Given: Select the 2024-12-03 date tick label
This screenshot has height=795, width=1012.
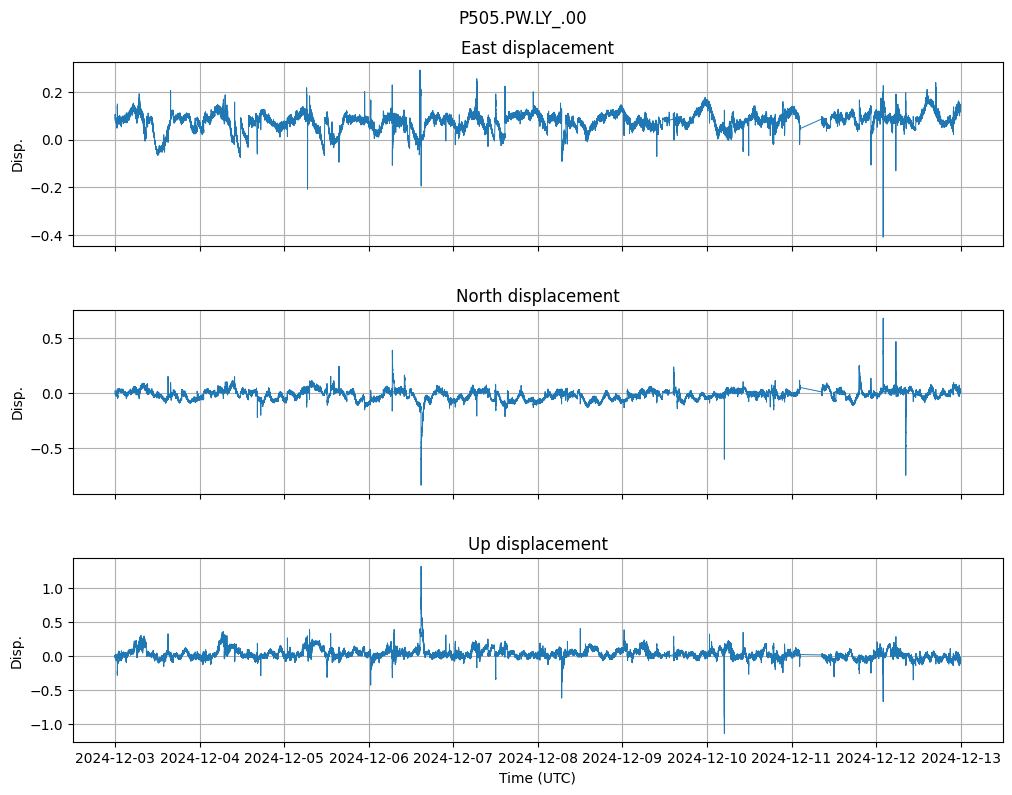Looking at the screenshot, I should [x=115, y=759].
